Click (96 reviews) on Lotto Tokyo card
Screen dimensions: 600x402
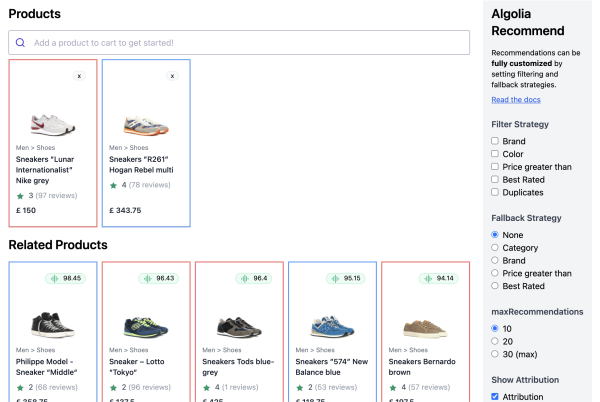tap(150, 387)
